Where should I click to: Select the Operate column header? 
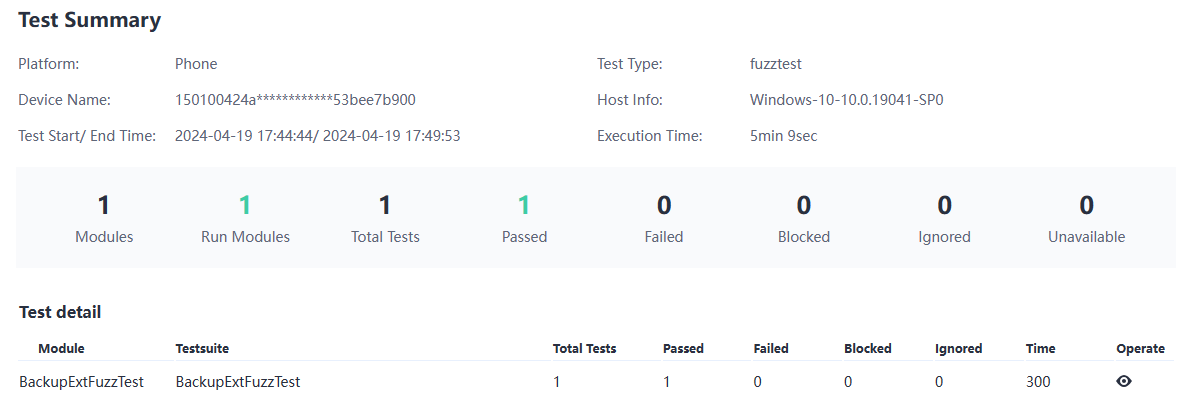1140,348
